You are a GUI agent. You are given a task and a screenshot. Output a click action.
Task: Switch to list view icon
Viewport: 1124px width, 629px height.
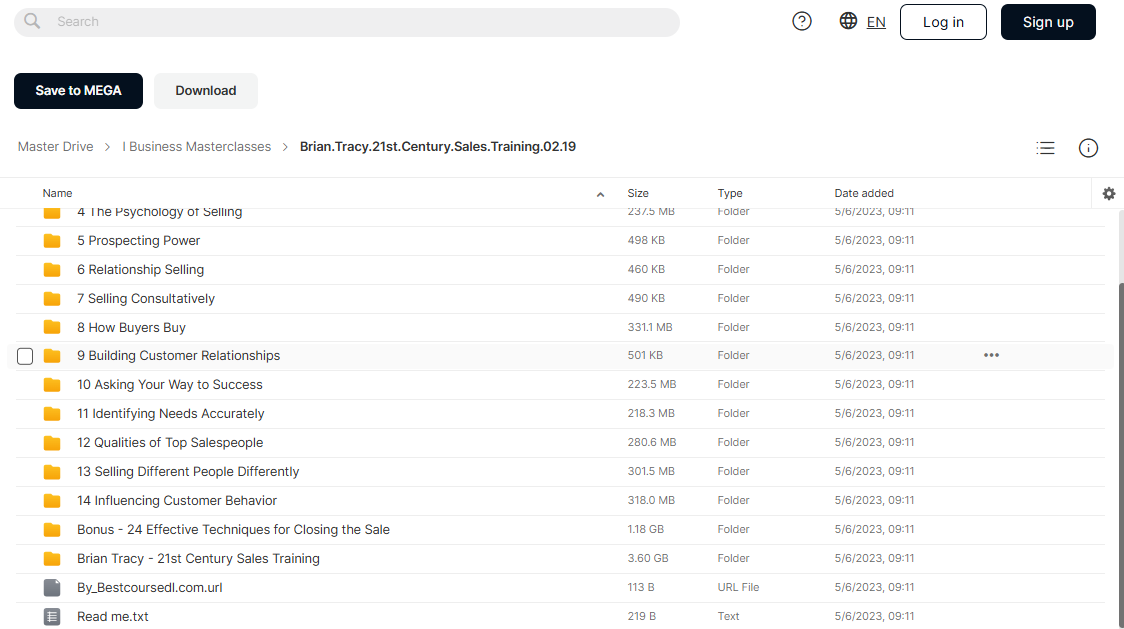click(x=1045, y=148)
